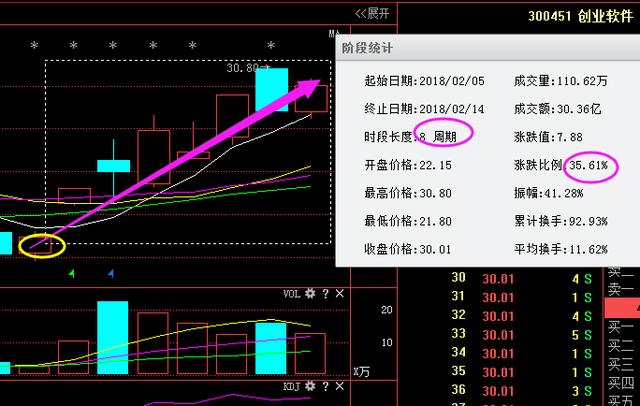Viewport: 640px width, 406px height.
Task: Click the blue triangle marker below the chart
Action: 111,273
